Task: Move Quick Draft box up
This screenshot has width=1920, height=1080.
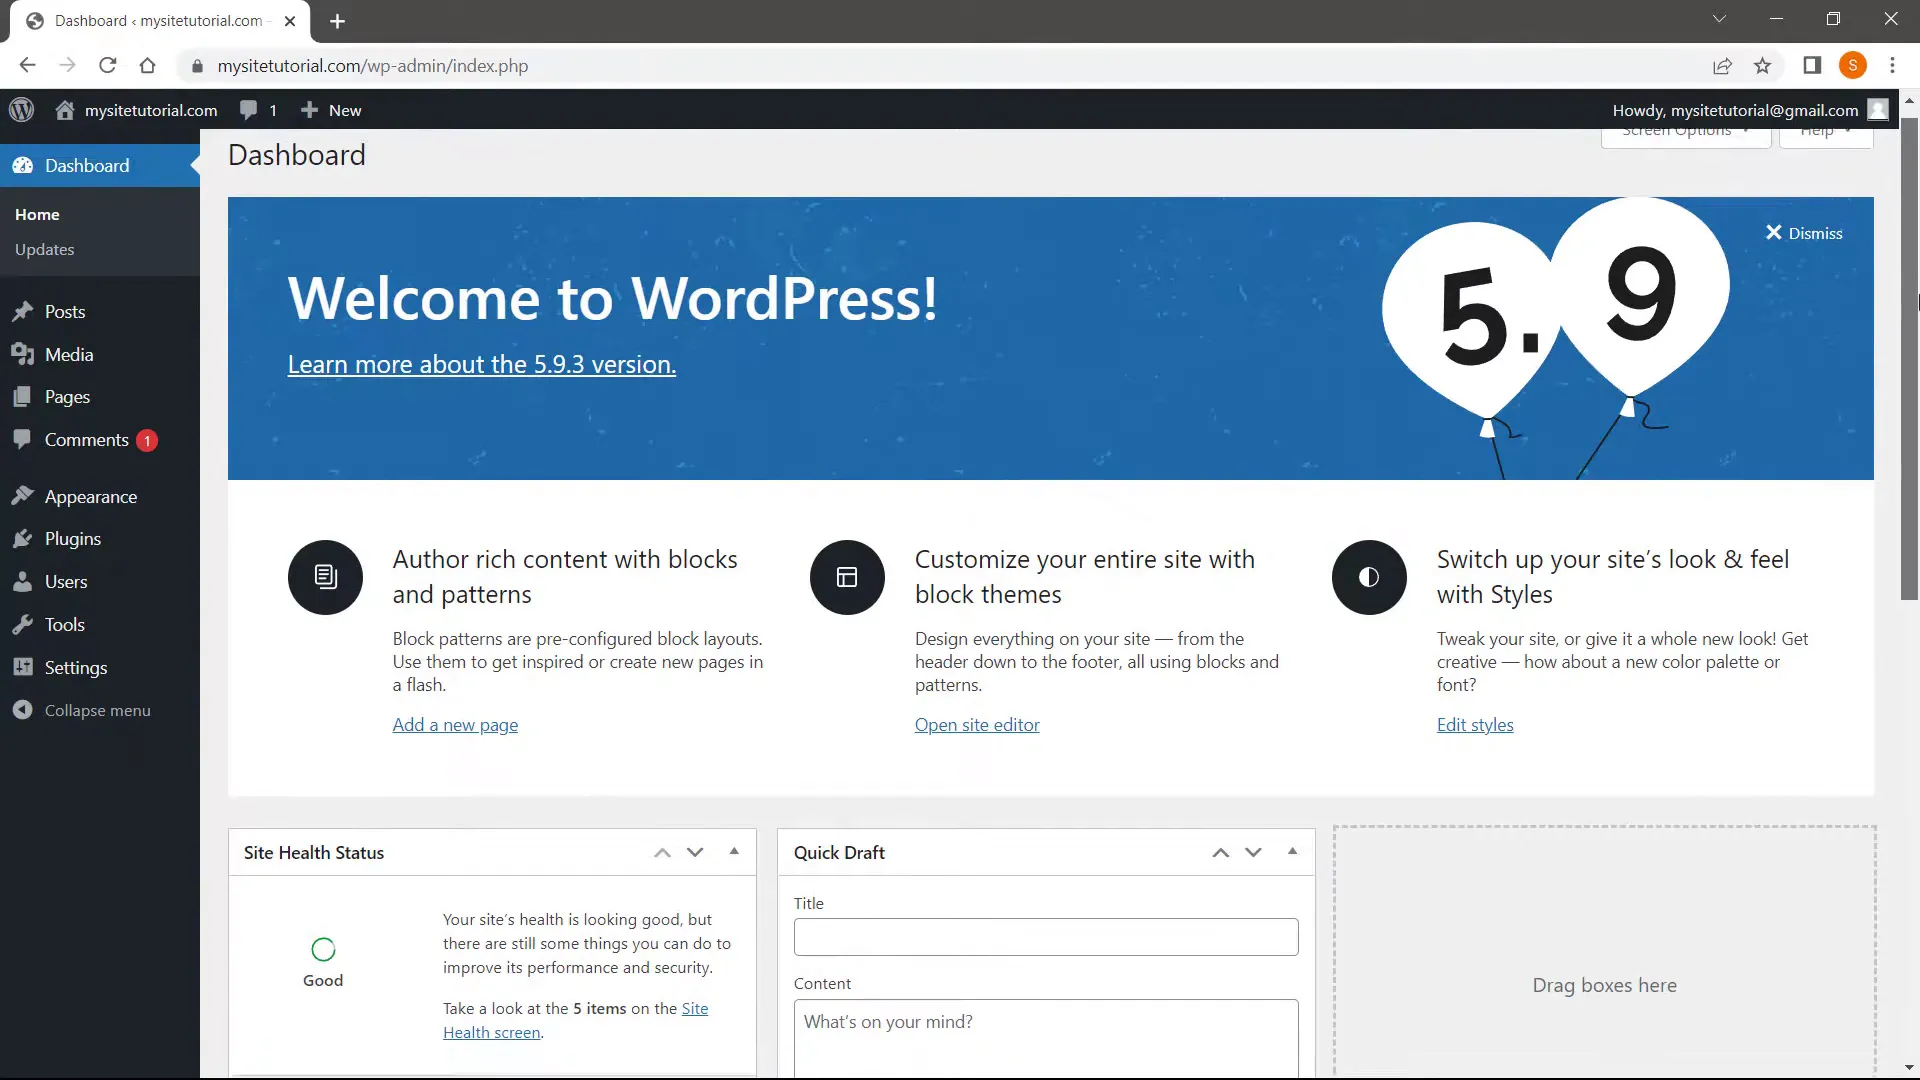Action: pos(1220,853)
